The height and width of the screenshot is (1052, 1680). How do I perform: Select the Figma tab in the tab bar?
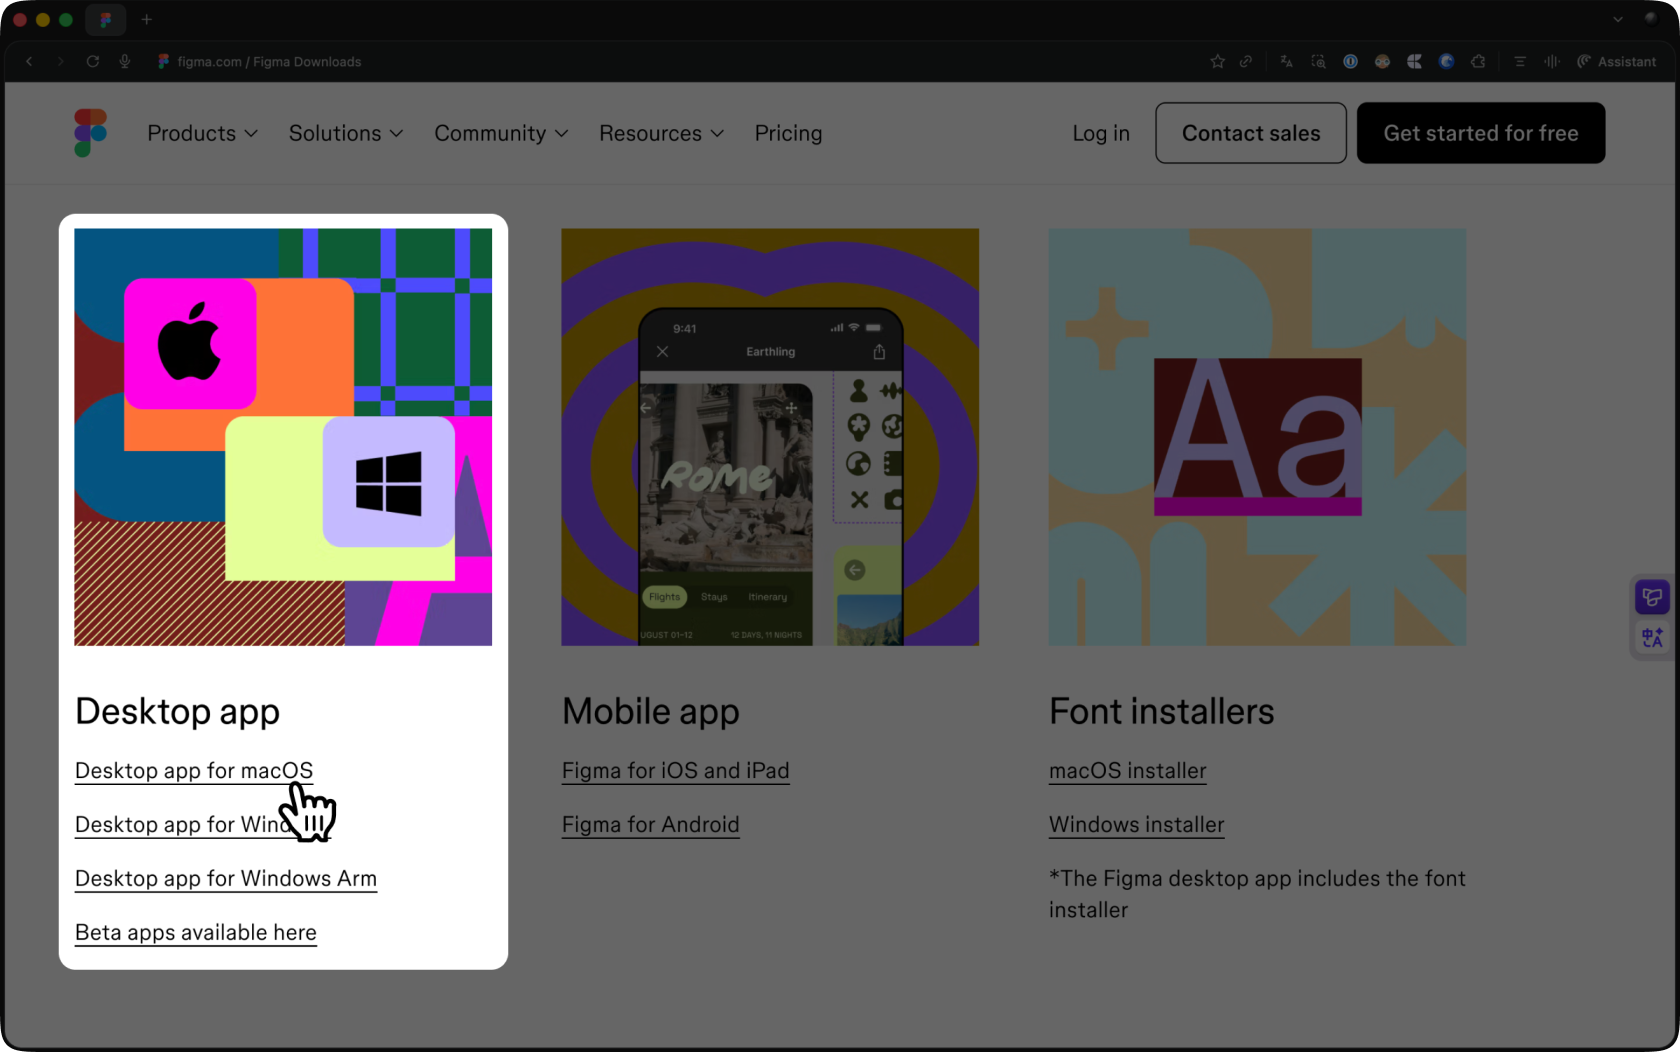(x=105, y=20)
